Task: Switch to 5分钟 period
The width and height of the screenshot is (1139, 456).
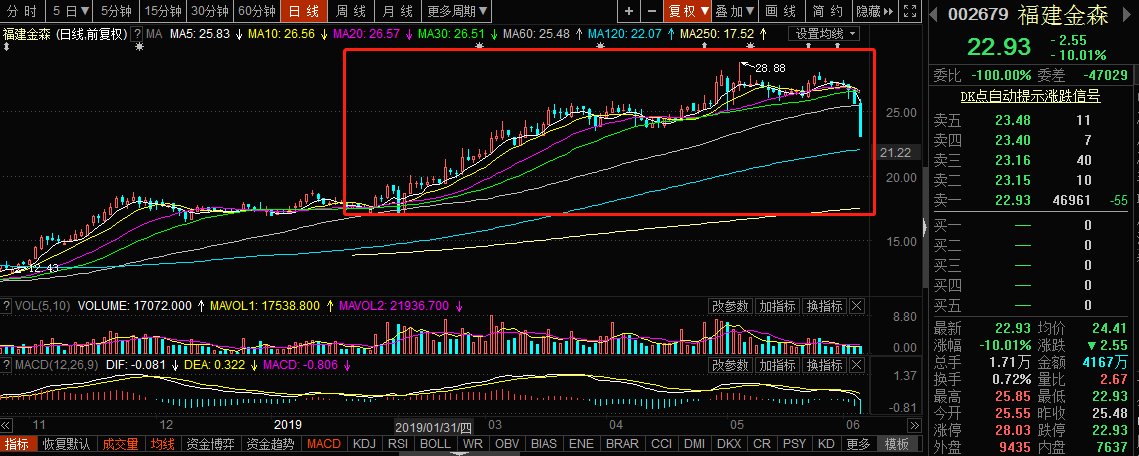Action: pyautogui.click(x=117, y=11)
